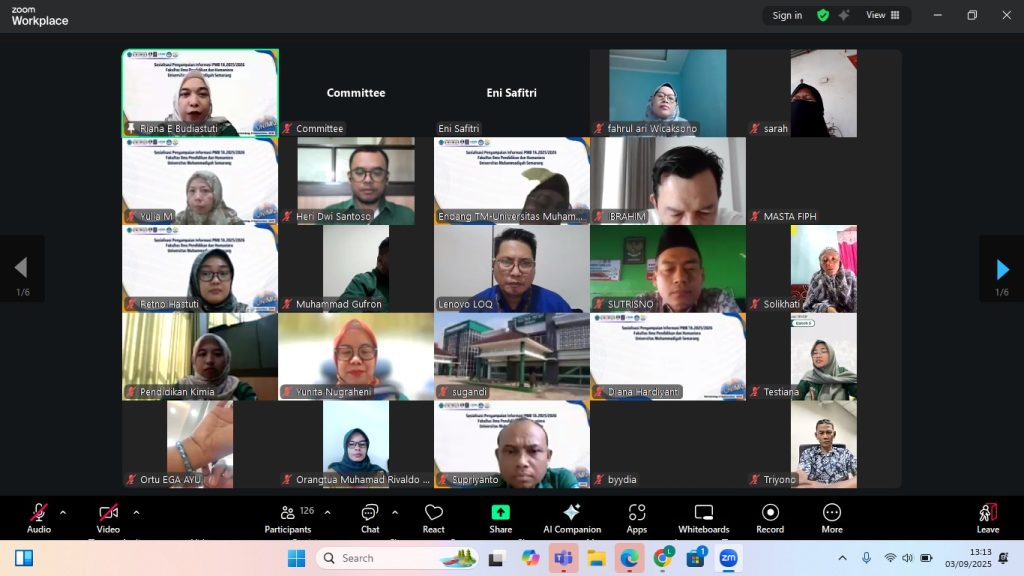Viewport: 1024px width, 576px height.
Task: Open the Apps panel
Action: coord(637,518)
